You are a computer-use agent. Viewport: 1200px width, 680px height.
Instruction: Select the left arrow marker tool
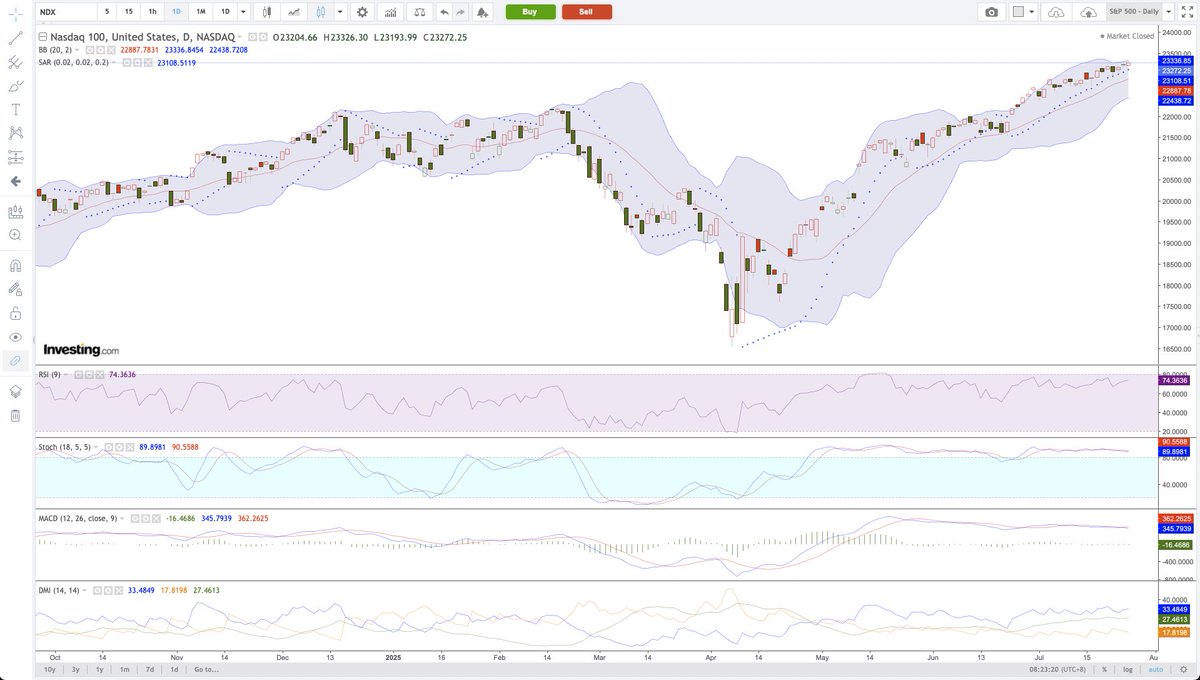pyautogui.click(x=15, y=181)
